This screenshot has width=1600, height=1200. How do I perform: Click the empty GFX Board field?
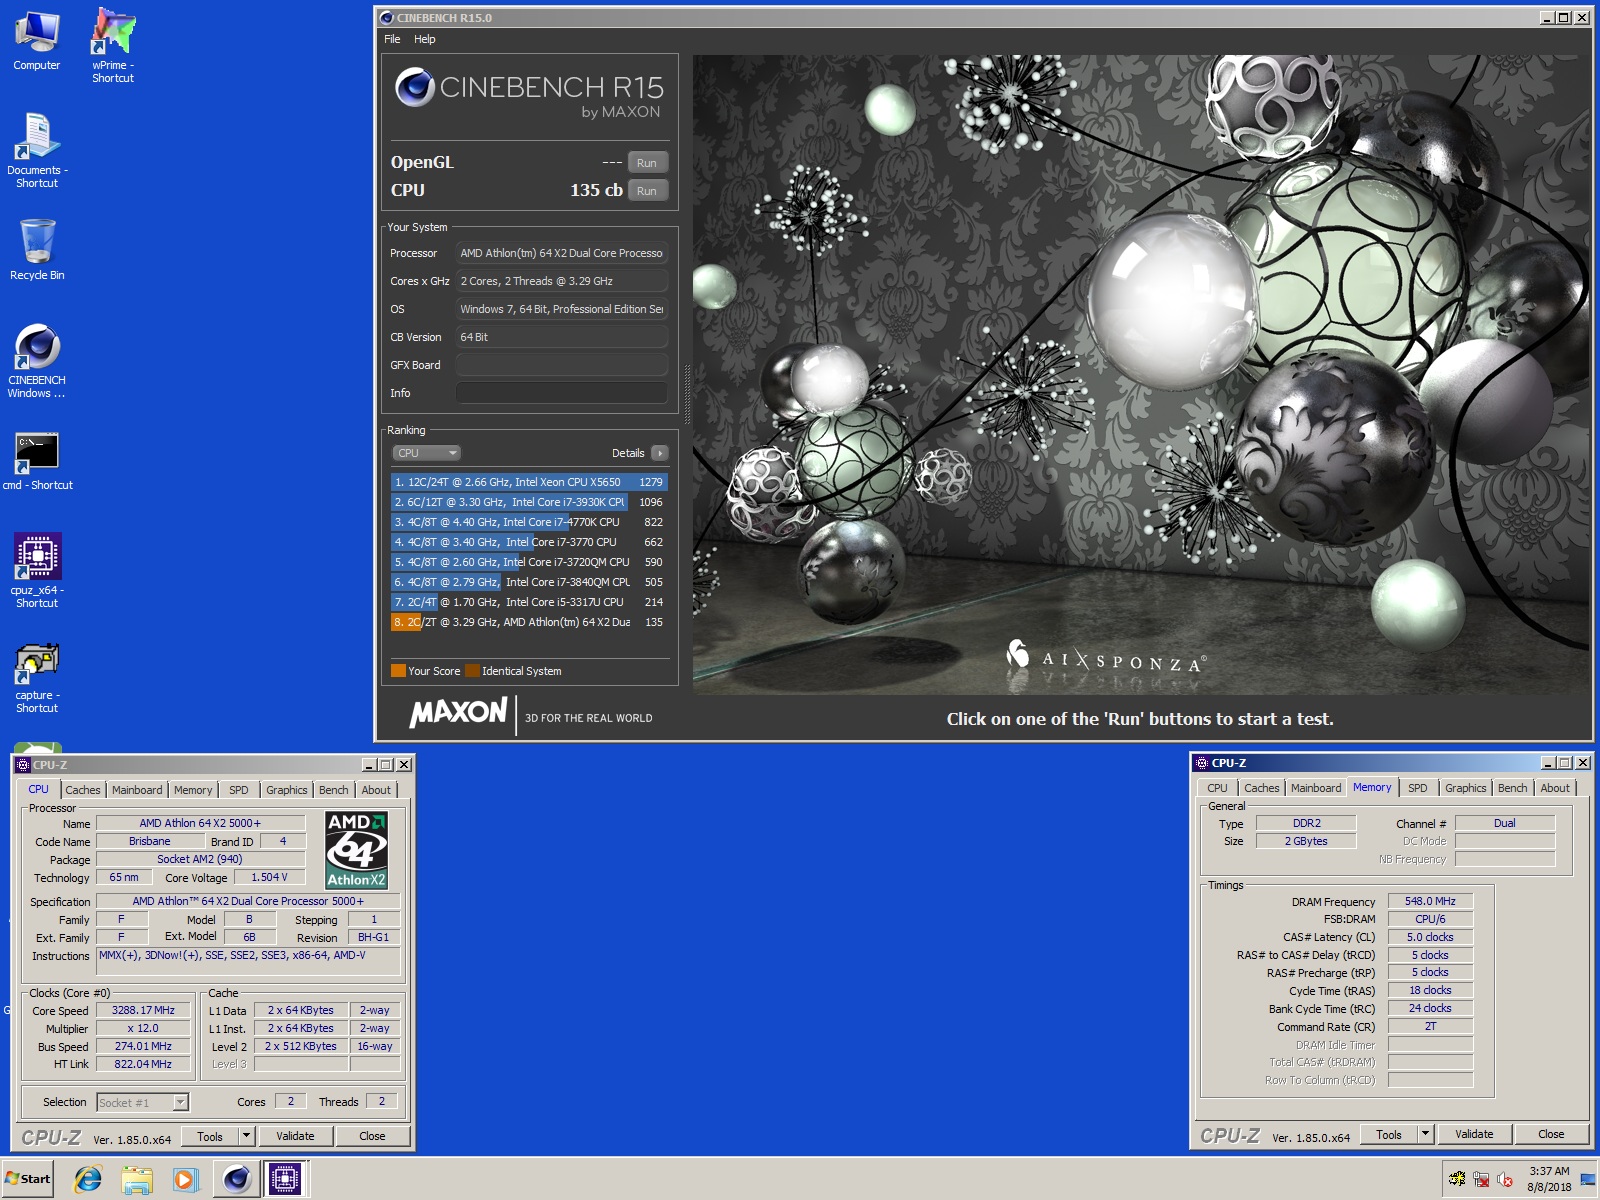tap(562, 365)
